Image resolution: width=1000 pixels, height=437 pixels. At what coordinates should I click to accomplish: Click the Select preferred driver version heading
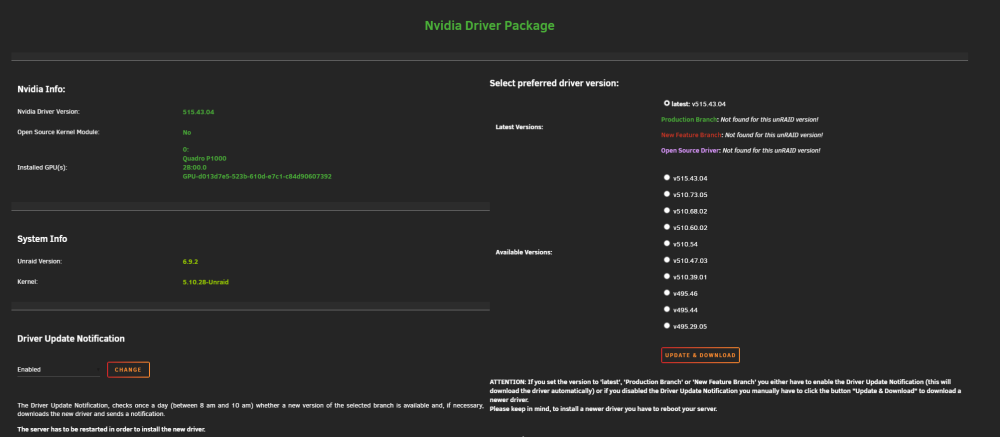(554, 83)
